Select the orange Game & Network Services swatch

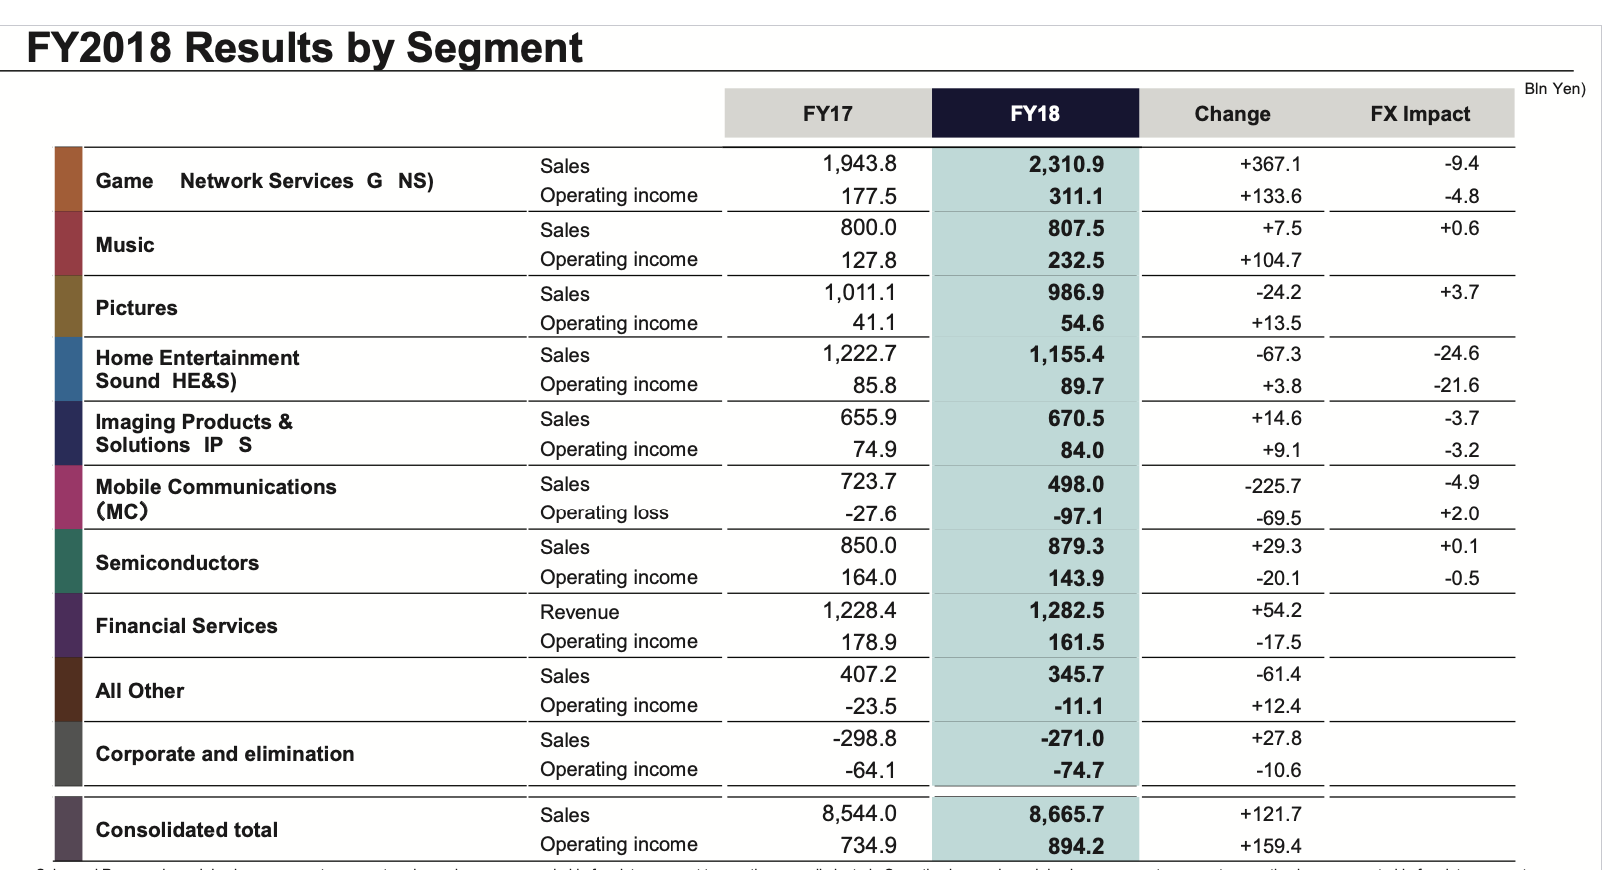68,179
